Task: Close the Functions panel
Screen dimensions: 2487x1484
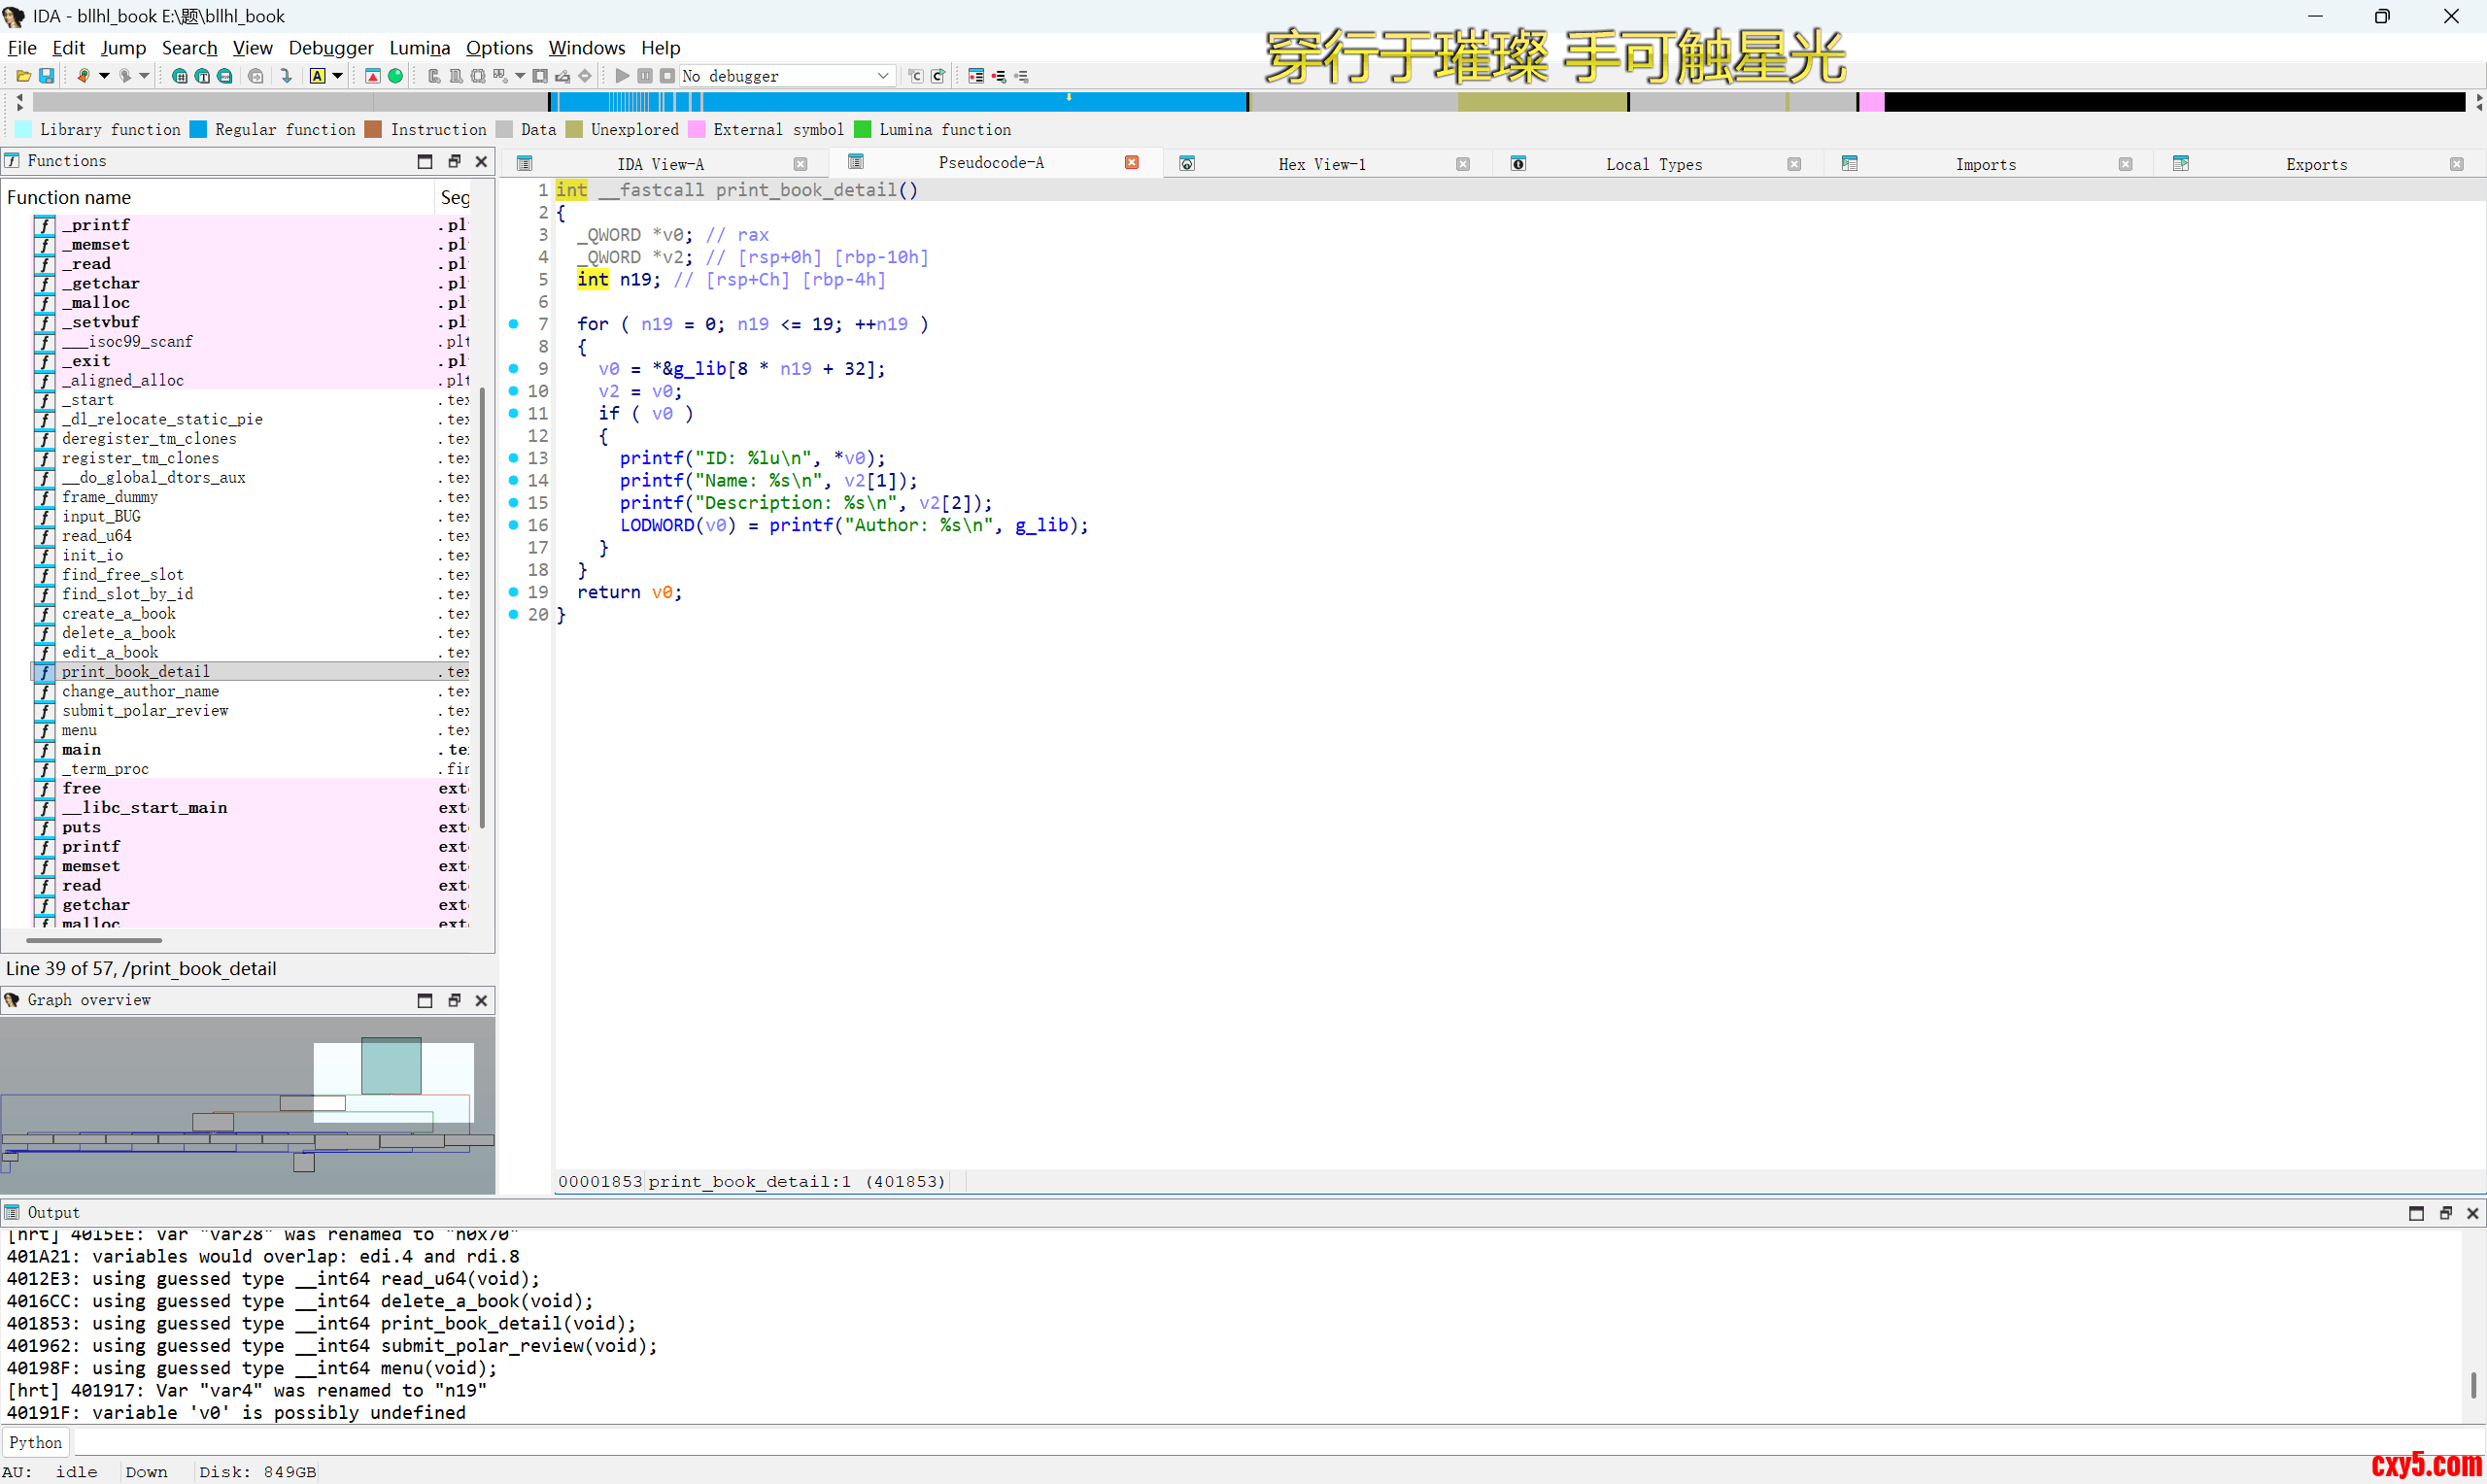Action: (481, 161)
